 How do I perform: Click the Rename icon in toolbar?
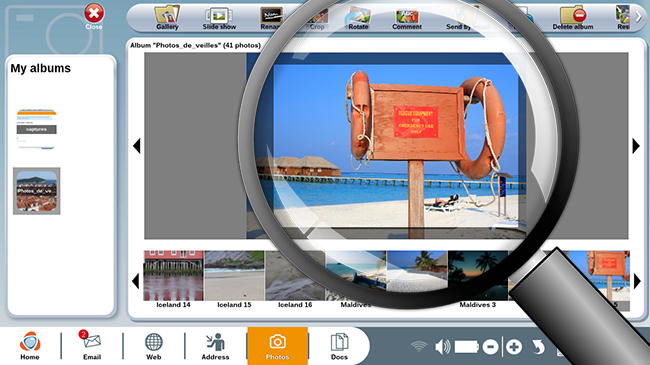(x=272, y=18)
